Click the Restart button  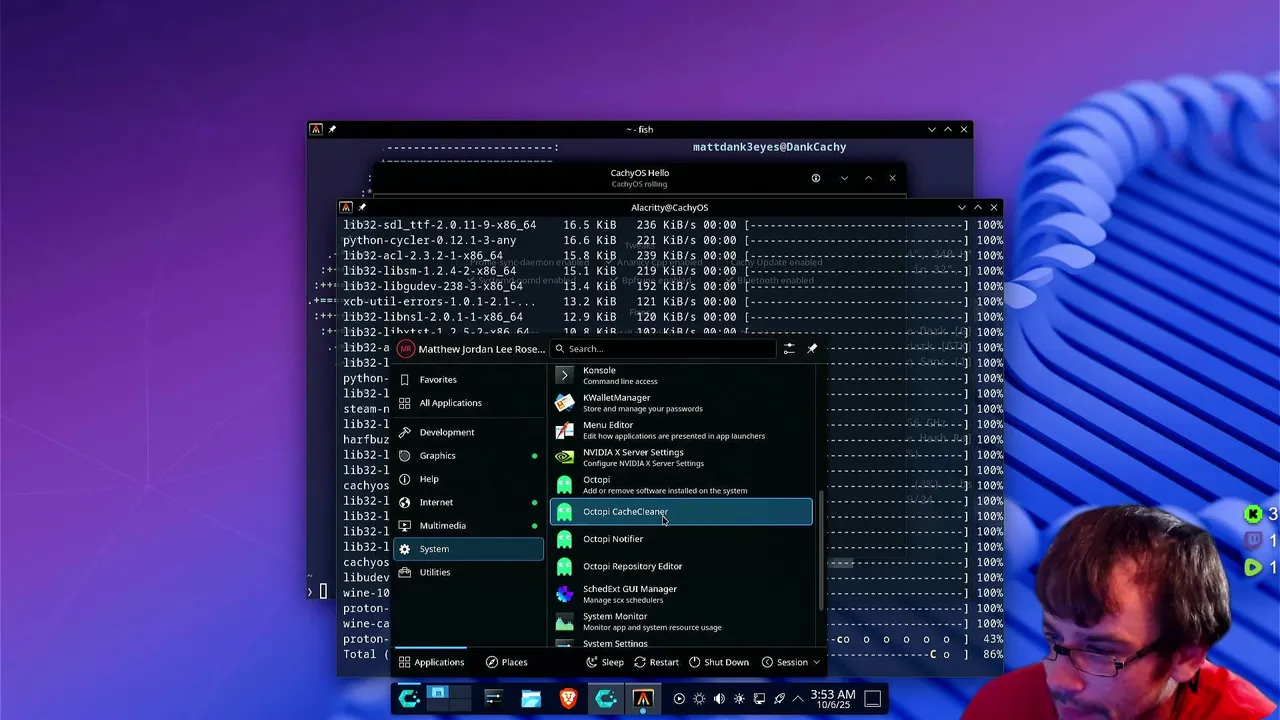[656, 662]
